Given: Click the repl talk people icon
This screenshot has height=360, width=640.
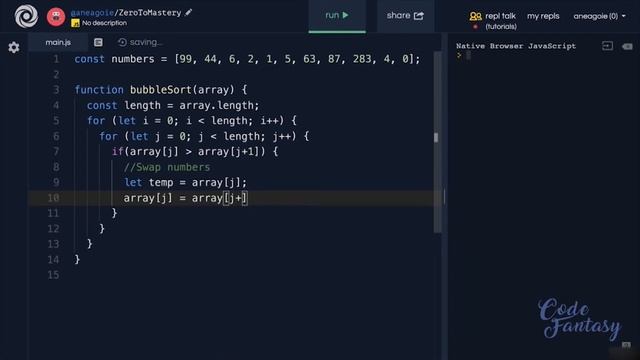Looking at the screenshot, I should click(x=476, y=16).
